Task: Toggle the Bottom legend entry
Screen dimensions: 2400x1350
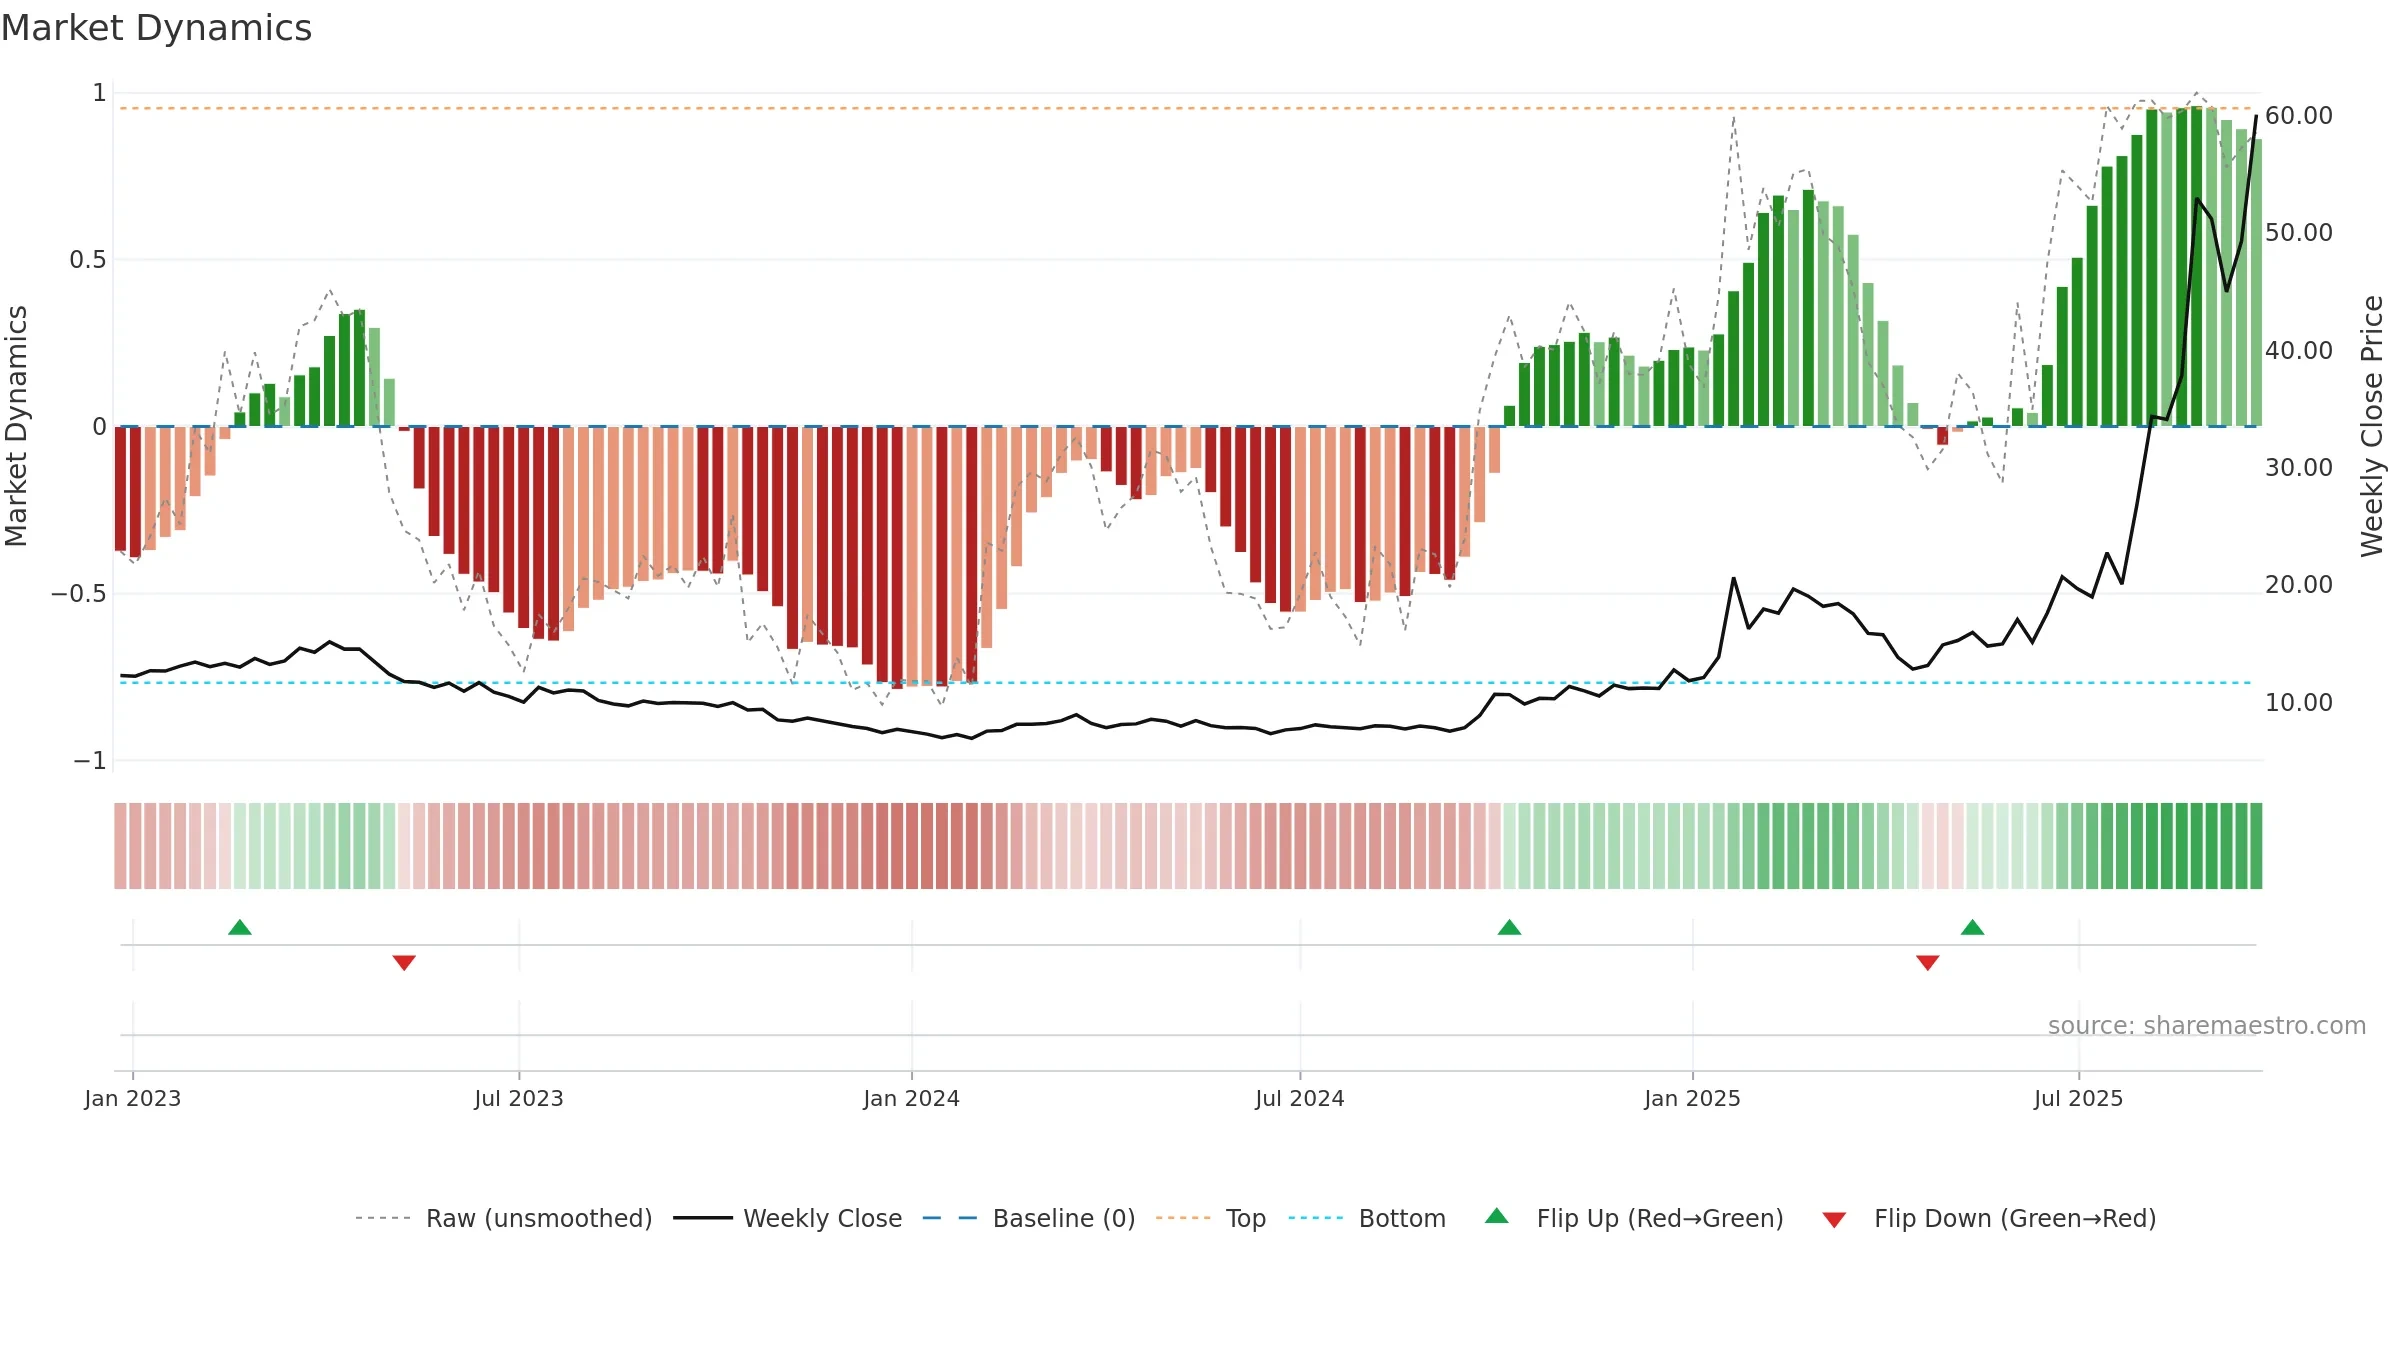Action: click(x=1368, y=1218)
